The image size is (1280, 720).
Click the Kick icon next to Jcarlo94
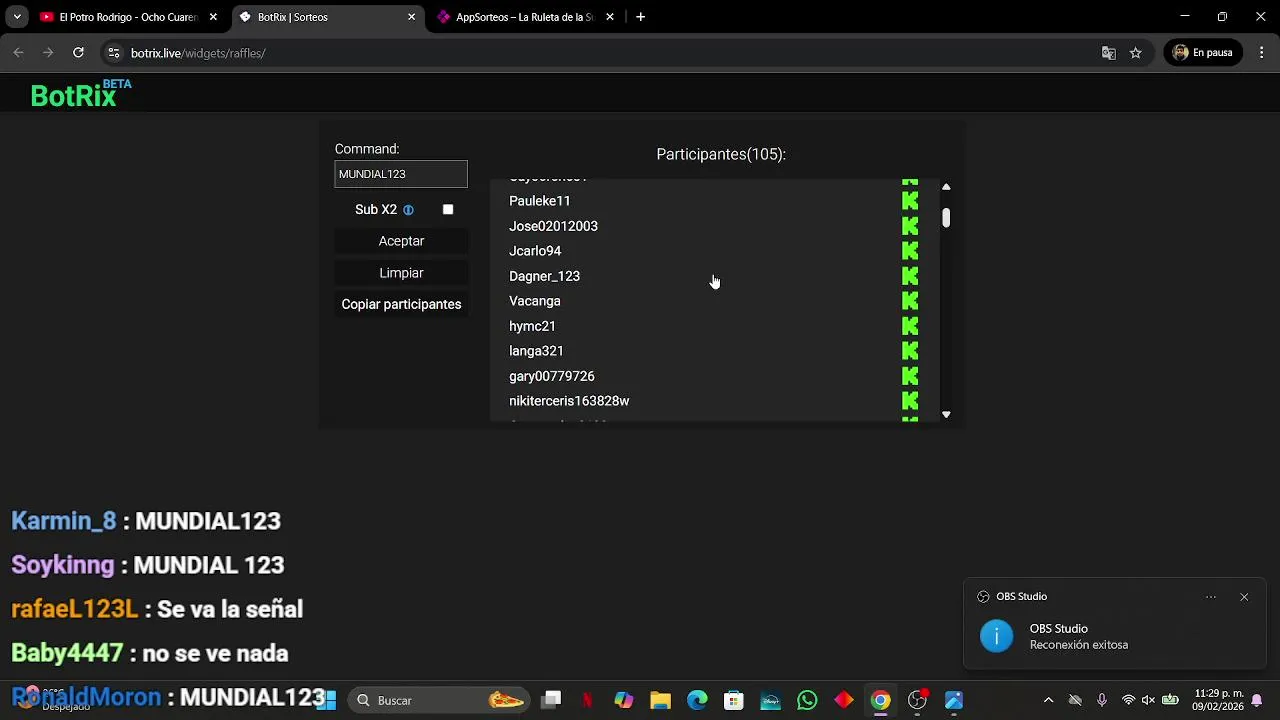coord(910,251)
